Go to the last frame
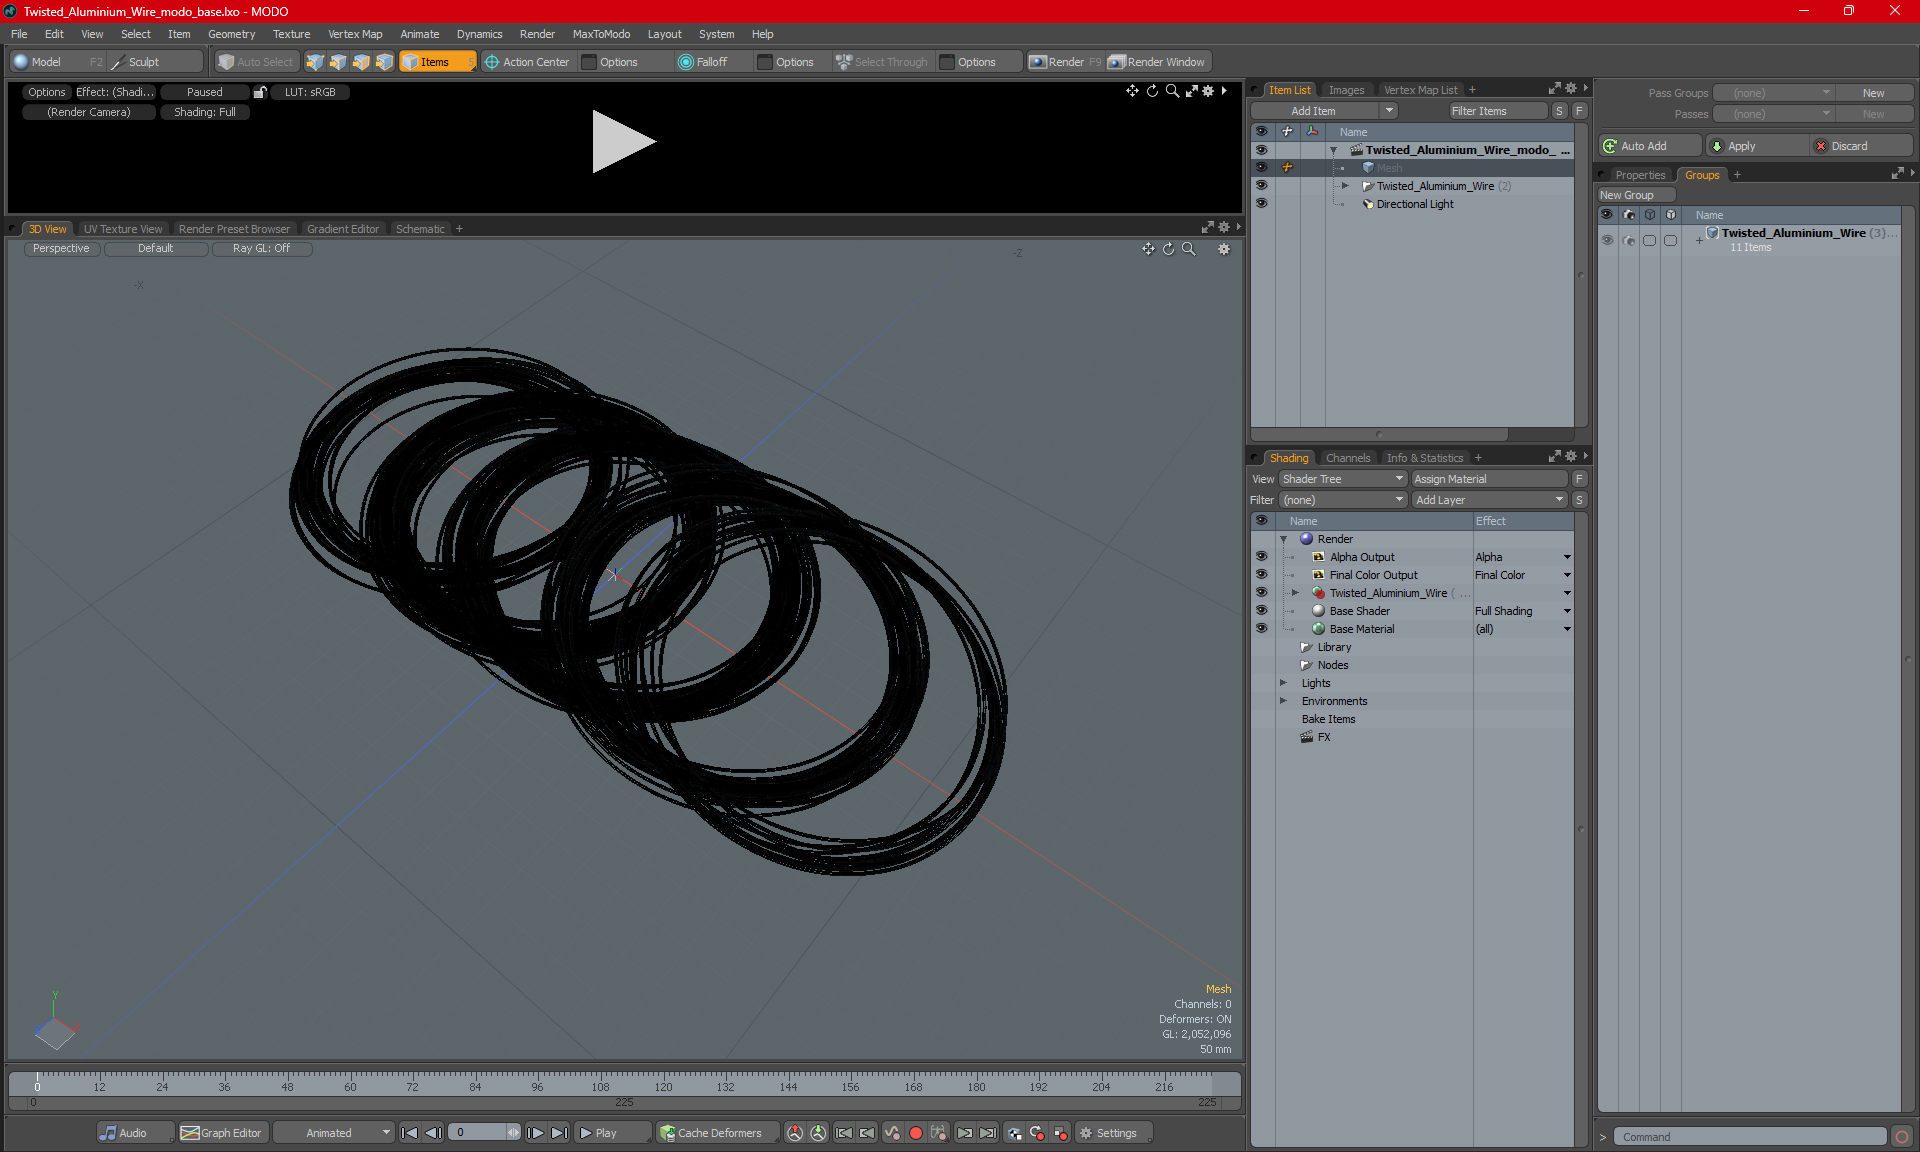Viewport: 1920px width, 1152px height. (x=559, y=1133)
